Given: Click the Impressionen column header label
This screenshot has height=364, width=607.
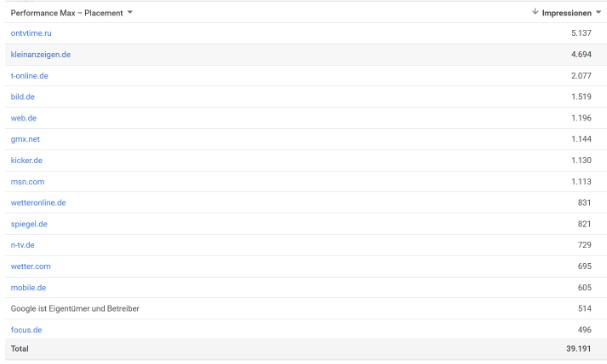Looking at the screenshot, I should [x=566, y=13].
